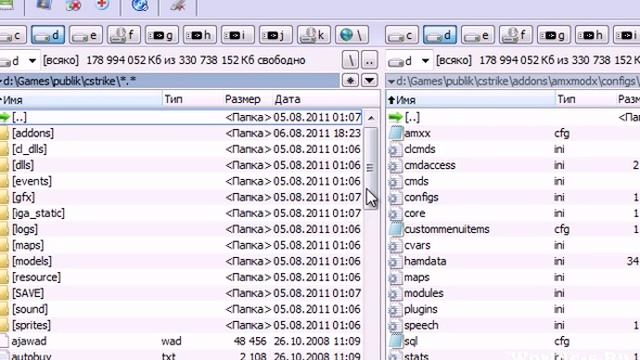
Task: Select clcmds ini file
Action: click(x=513, y=149)
